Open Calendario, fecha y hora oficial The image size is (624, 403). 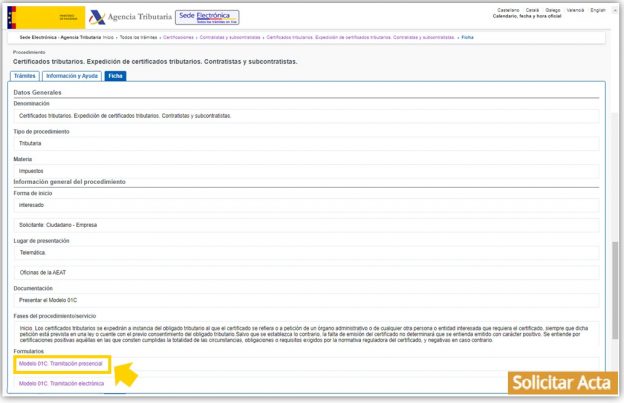pos(526,17)
